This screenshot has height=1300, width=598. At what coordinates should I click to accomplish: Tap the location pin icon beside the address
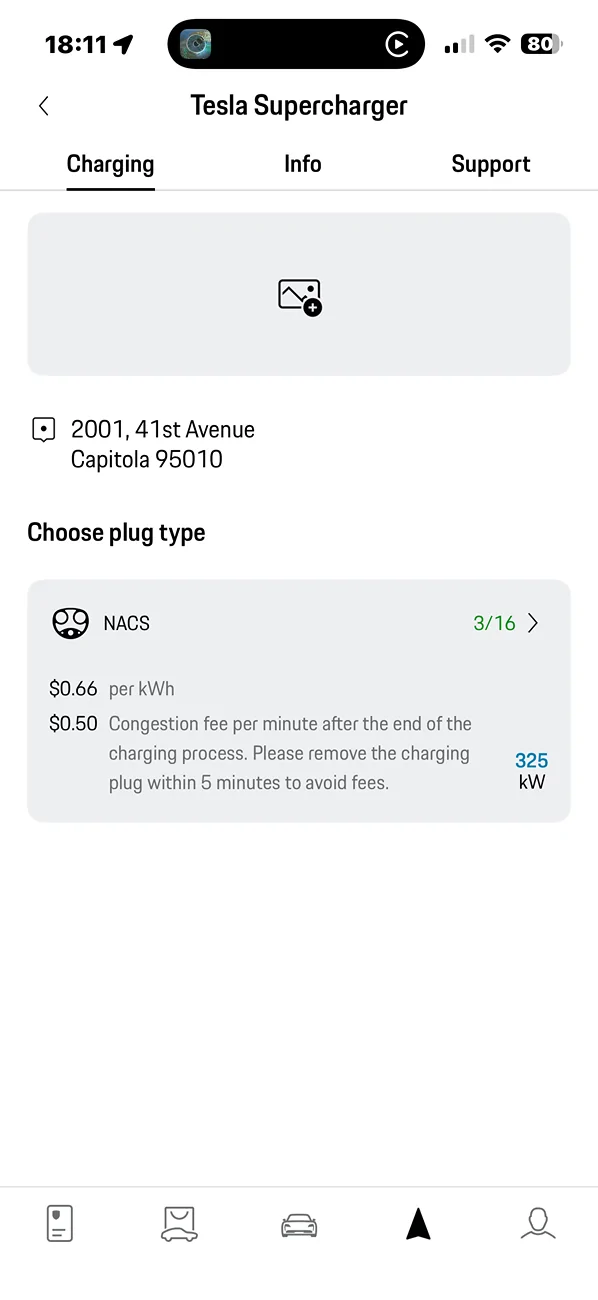[x=43, y=428]
